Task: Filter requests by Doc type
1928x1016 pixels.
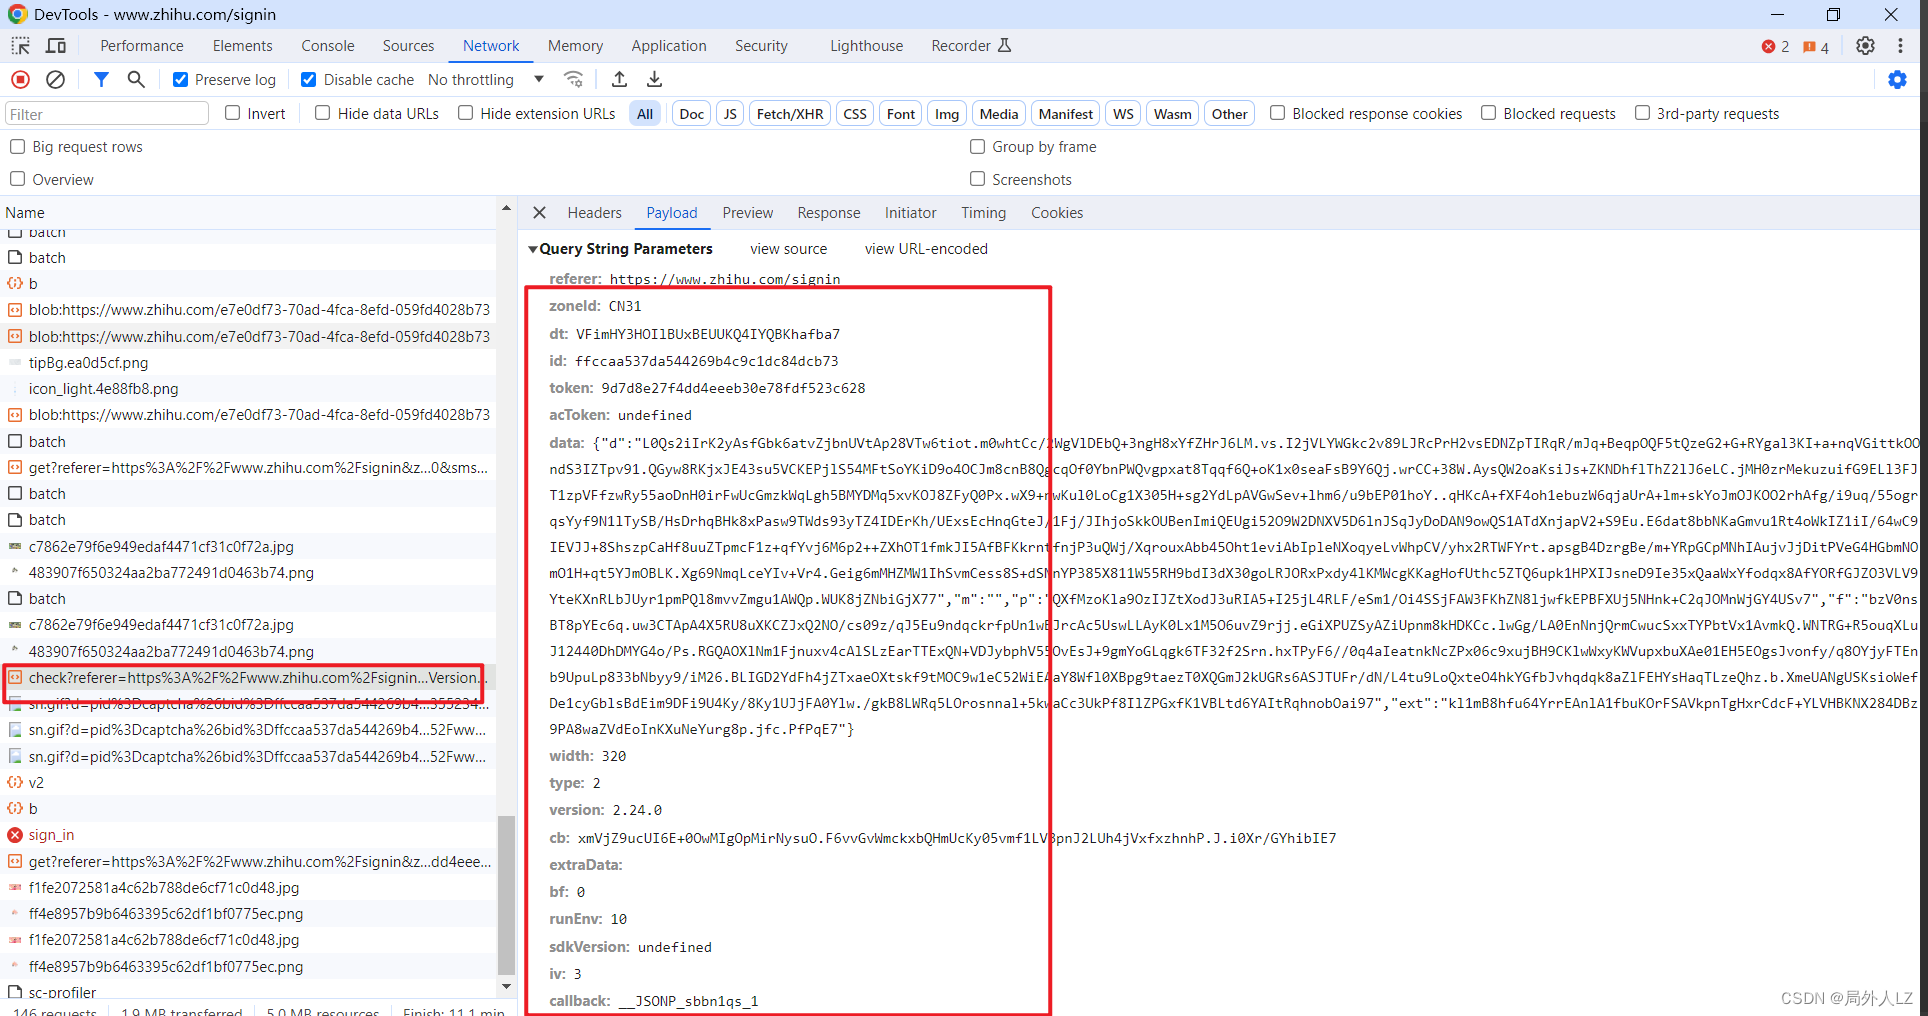Action: coord(692,114)
